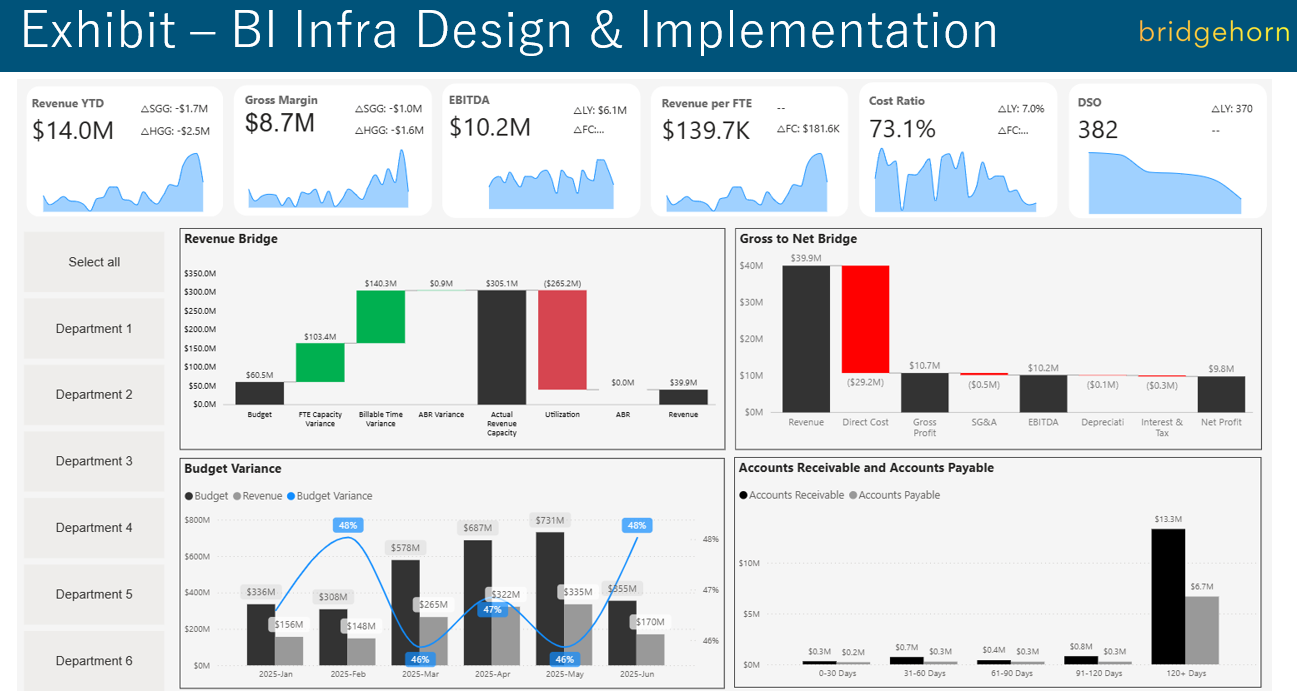This screenshot has height=699, width=1297.
Task: Select the $336M budget bar for 2025-Jan
Action: (x=260, y=634)
